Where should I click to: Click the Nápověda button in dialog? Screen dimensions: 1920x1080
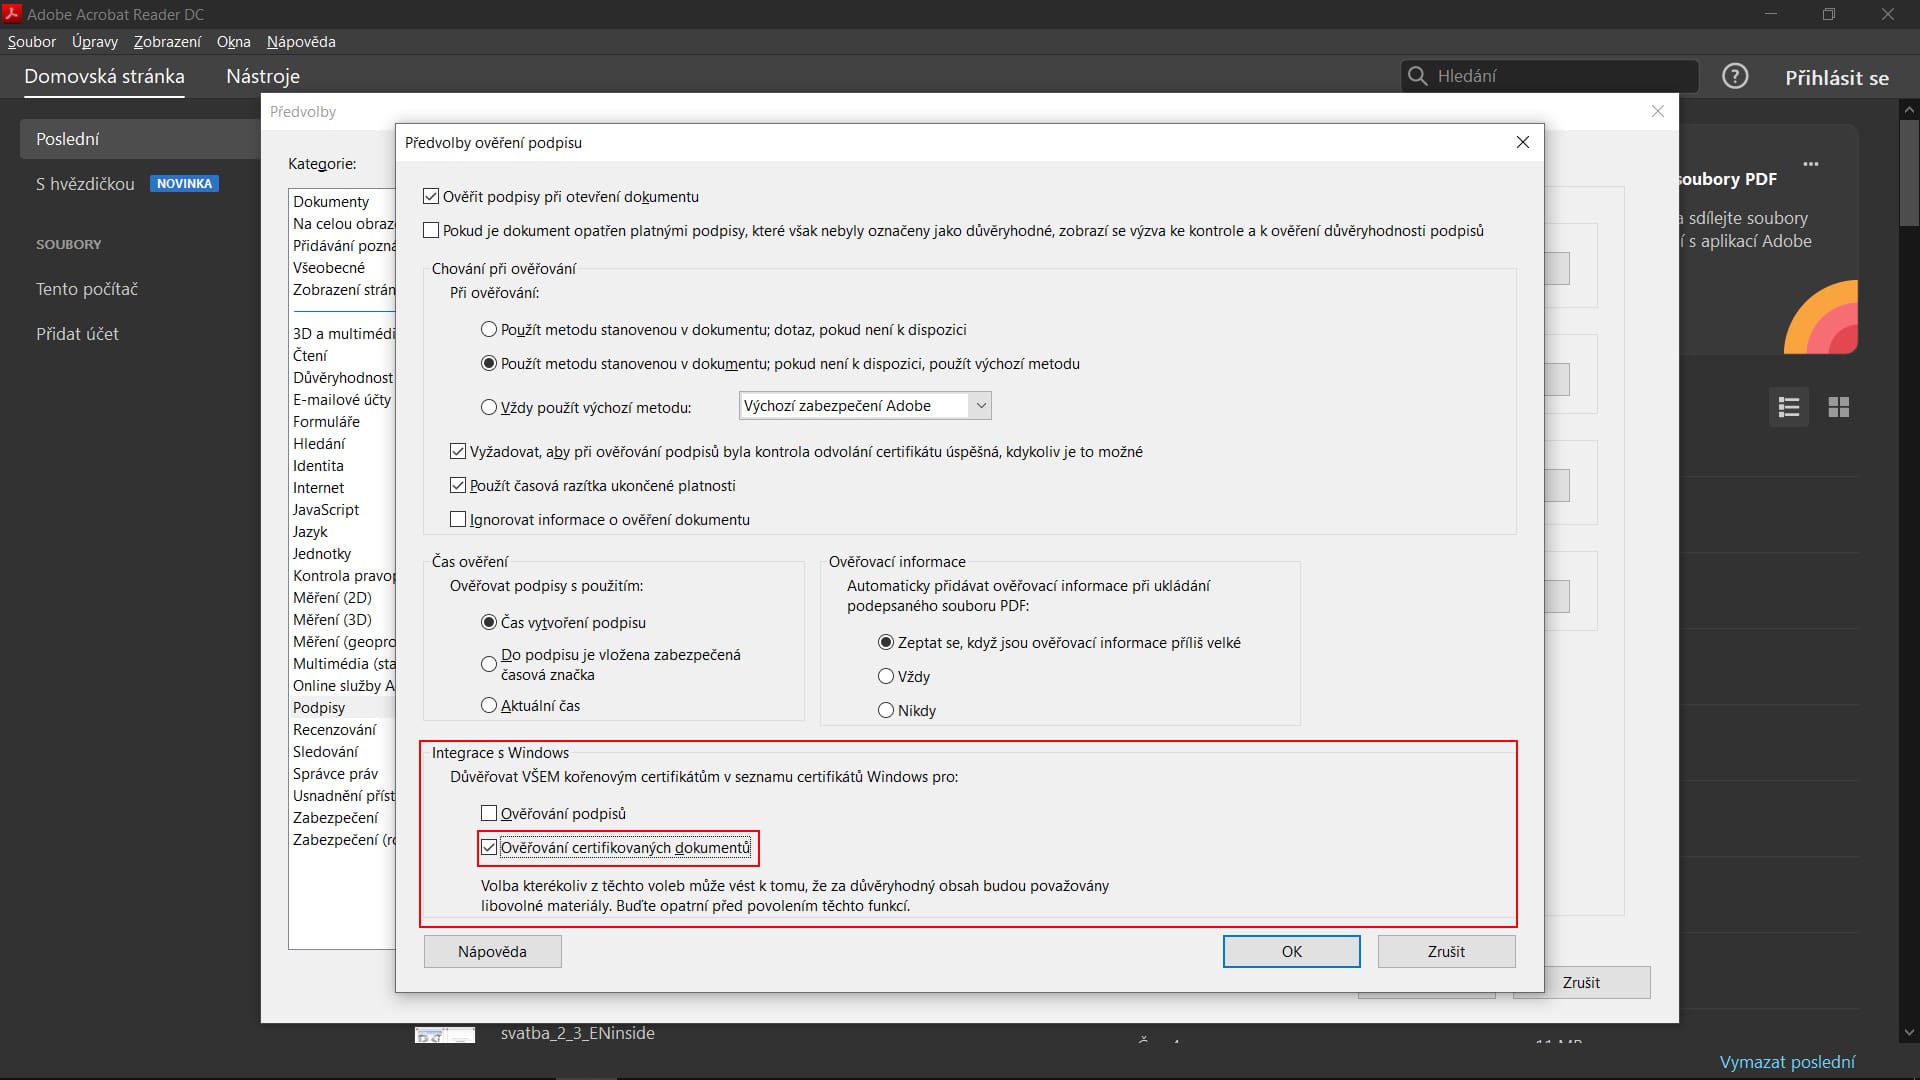click(492, 952)
